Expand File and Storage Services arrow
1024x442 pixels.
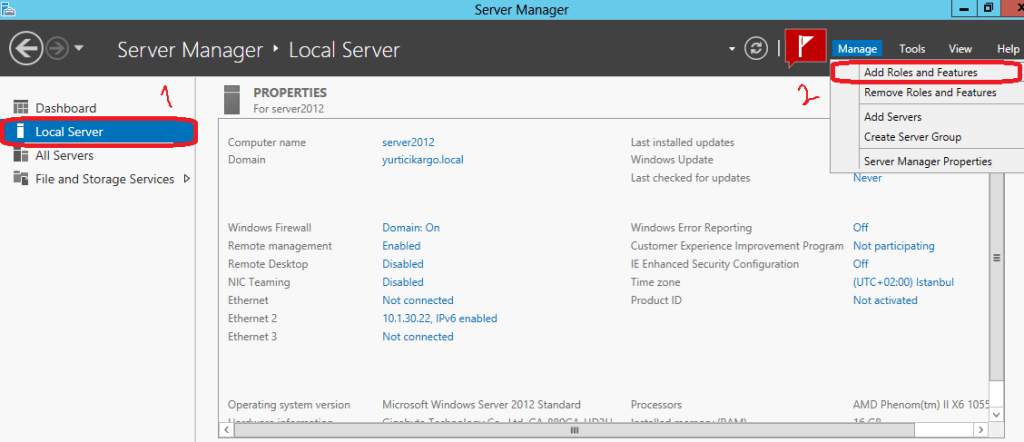pyautogui.click(x=187, y=179)
